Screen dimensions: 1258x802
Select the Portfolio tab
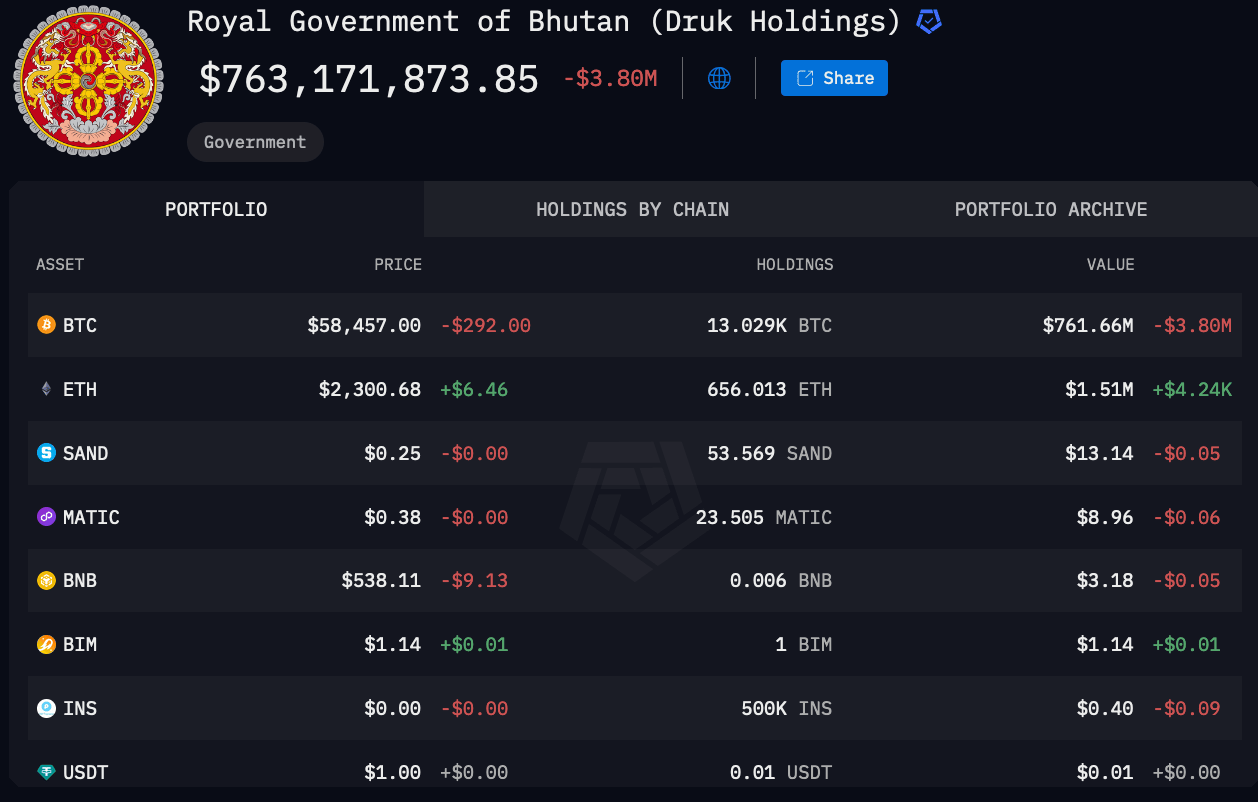216,210
